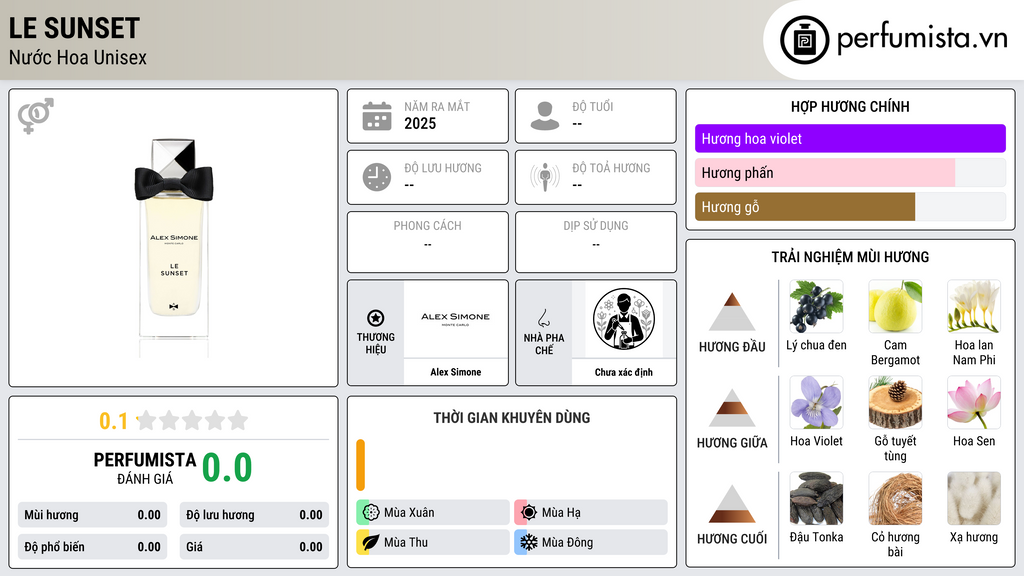Click the Perfumista đánh giá label
Screen dimensions: 1024x576
click(x=145, y=468)
